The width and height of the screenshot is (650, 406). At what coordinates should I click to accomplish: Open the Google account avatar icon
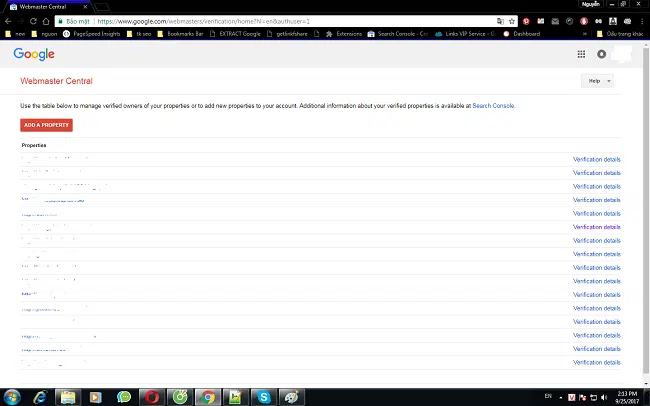[x=601, y=54]
